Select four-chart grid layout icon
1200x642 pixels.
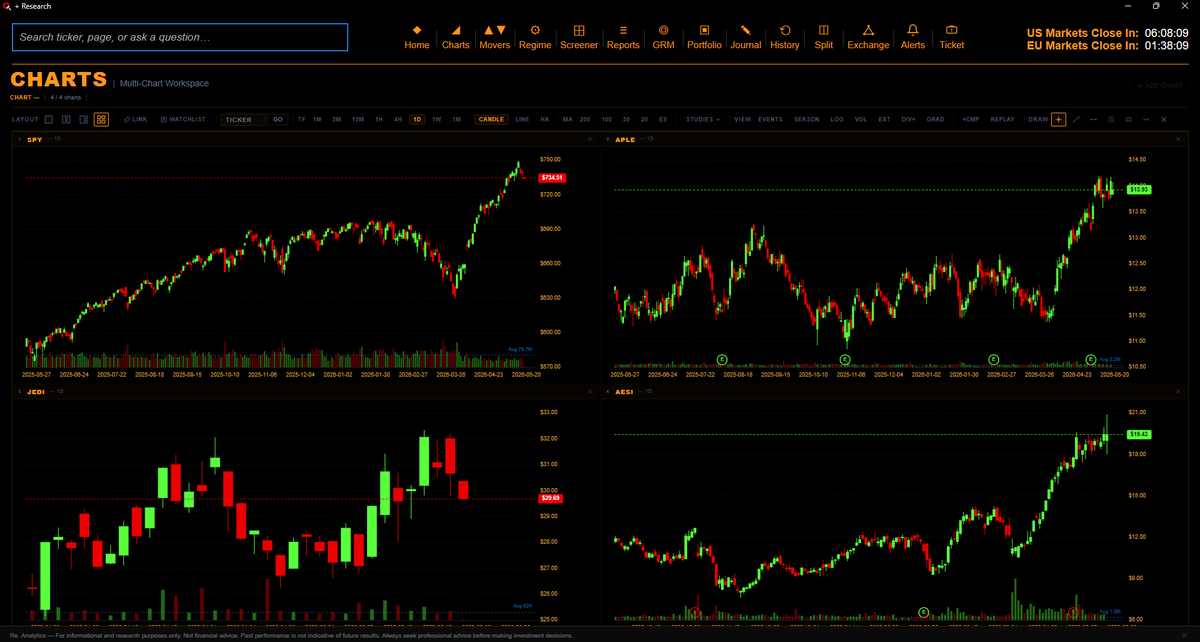pyautogui.click(x=101, y=119)
